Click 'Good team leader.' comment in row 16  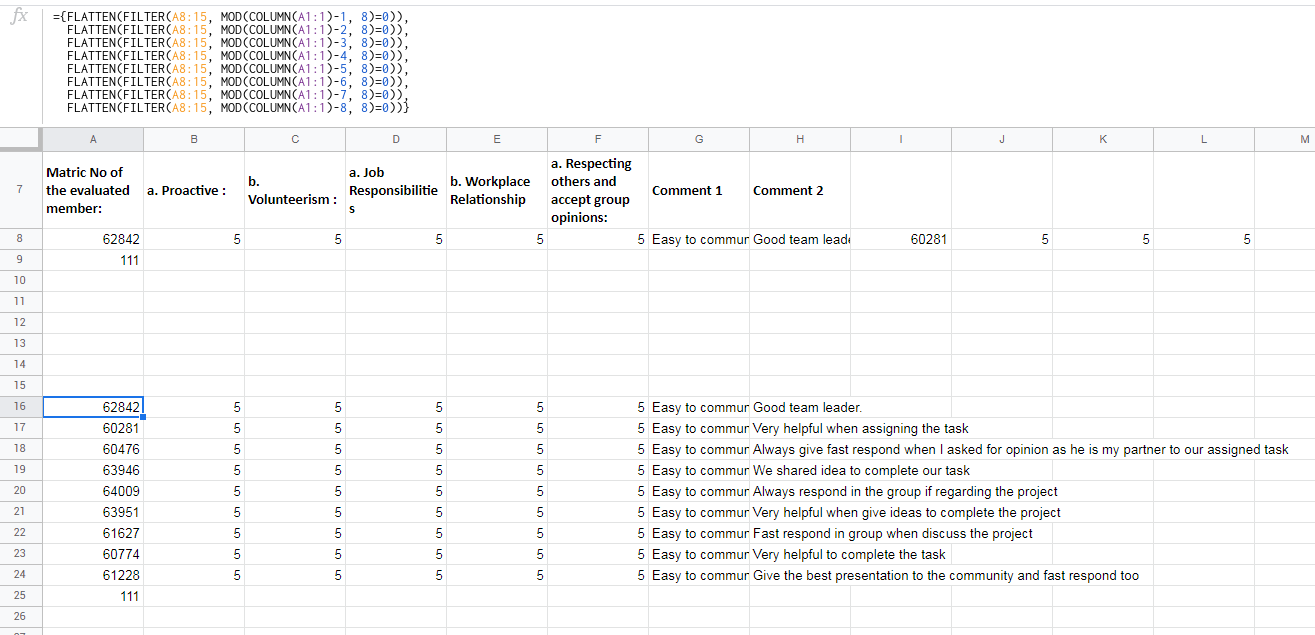click(x=807, y=407)
